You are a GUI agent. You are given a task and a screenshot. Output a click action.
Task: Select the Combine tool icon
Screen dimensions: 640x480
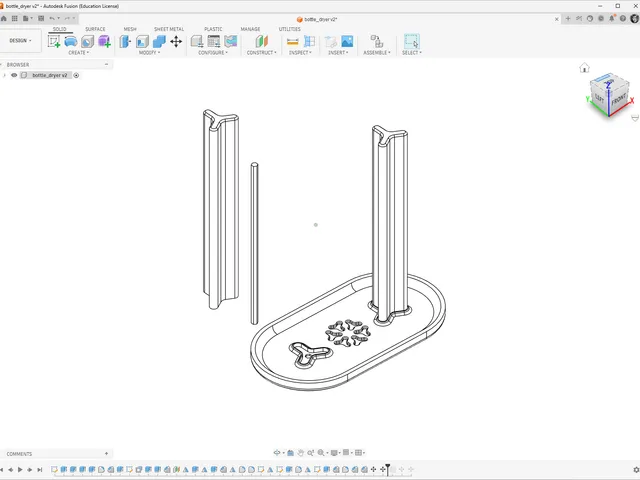coord(159,41)
